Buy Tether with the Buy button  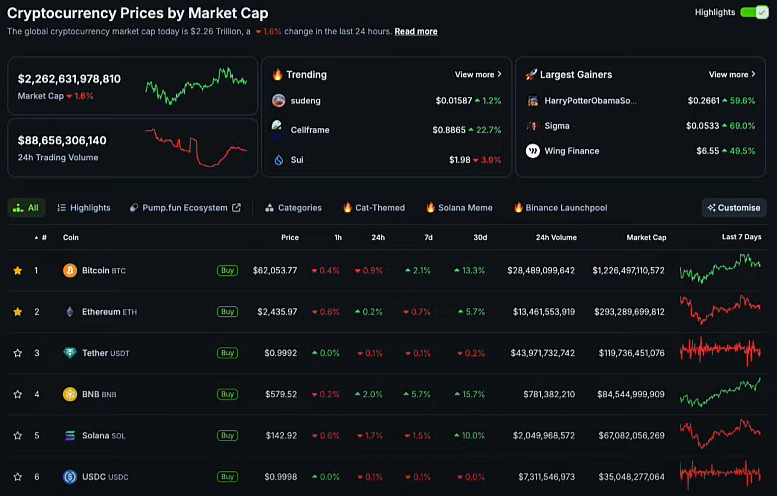227,353
